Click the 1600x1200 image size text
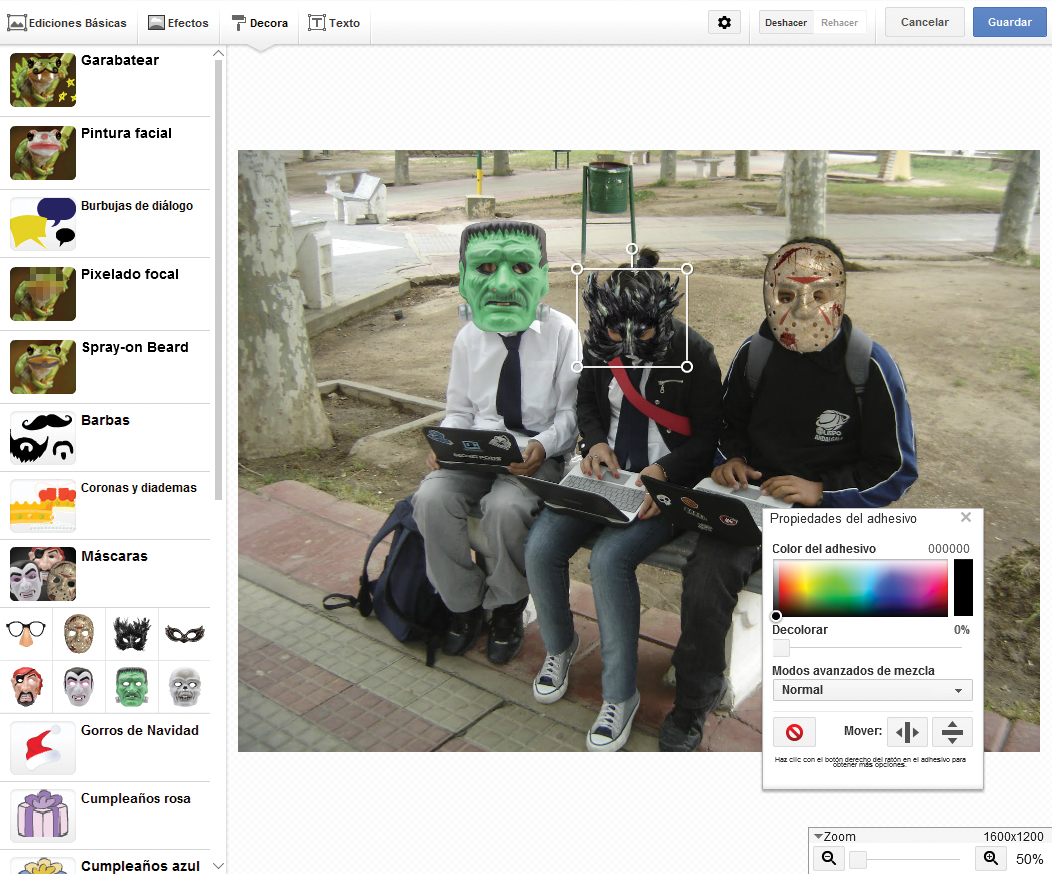This screenshot has width=1052, height=874. [1013, 836]
